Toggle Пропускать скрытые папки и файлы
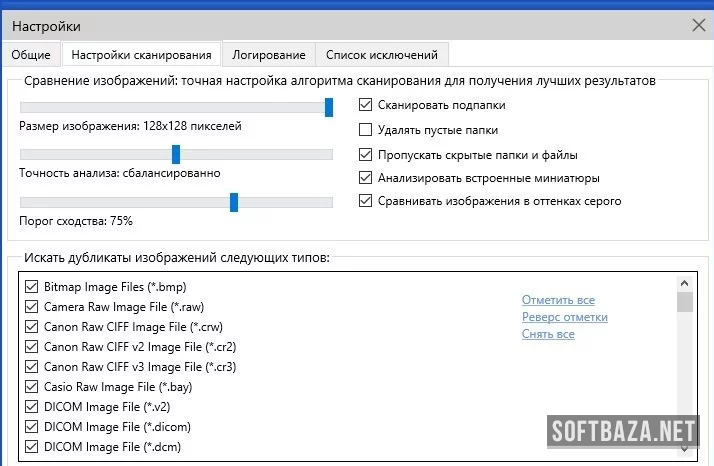 [366, 155]
